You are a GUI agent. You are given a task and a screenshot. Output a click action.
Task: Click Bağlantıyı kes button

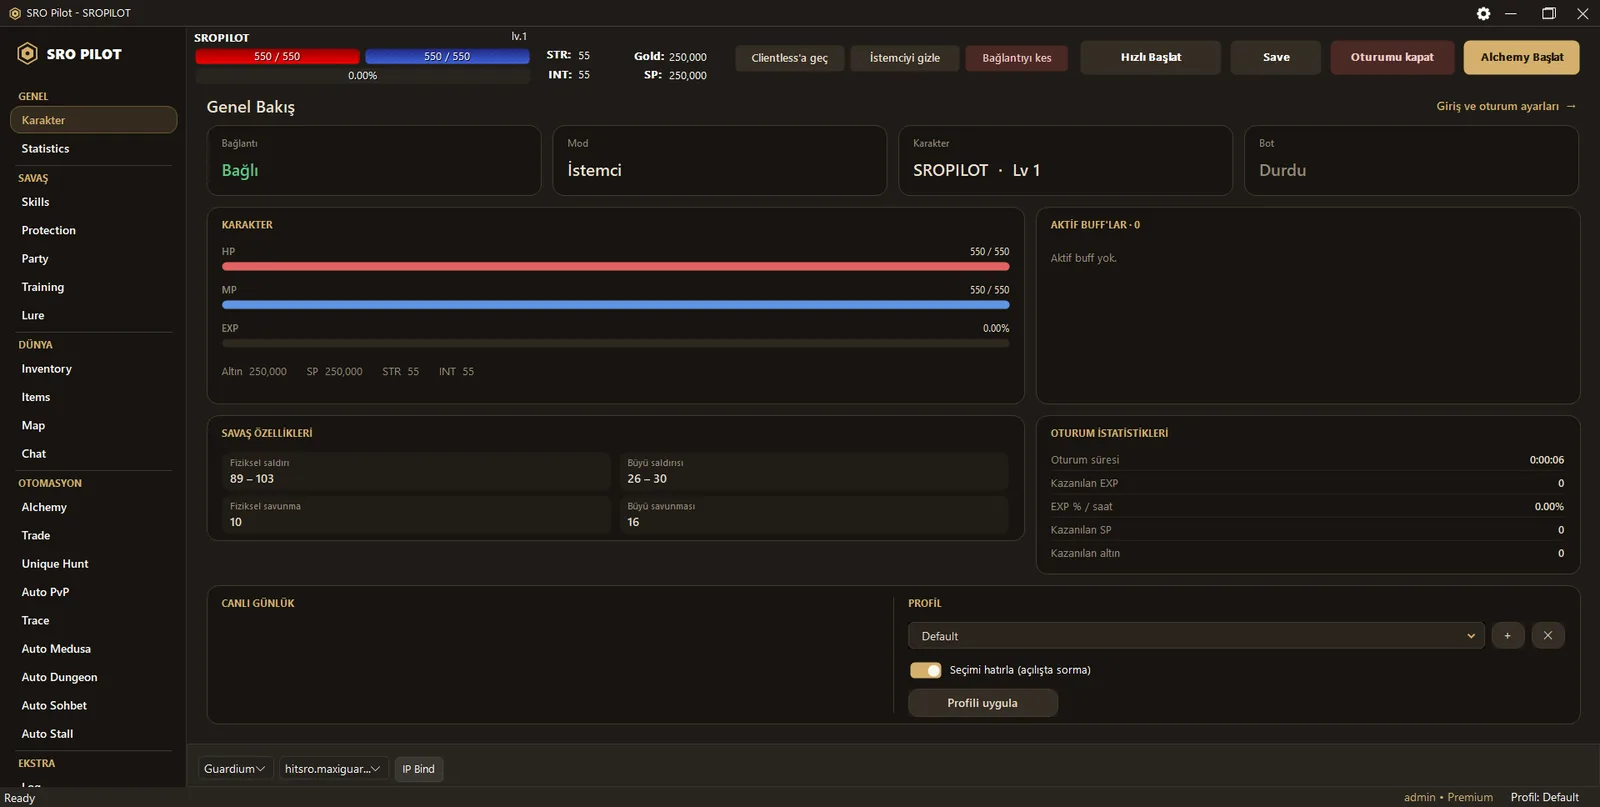coord(1016,58)
